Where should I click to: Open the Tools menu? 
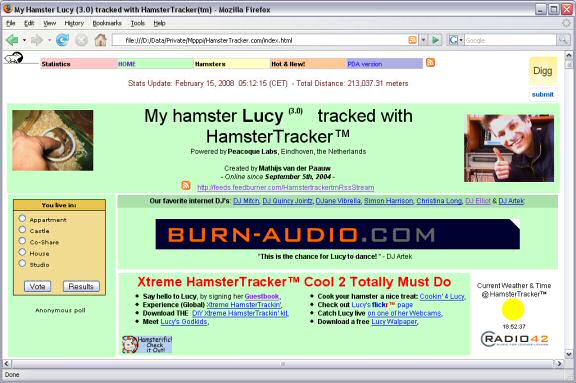(x=138, y=23)
